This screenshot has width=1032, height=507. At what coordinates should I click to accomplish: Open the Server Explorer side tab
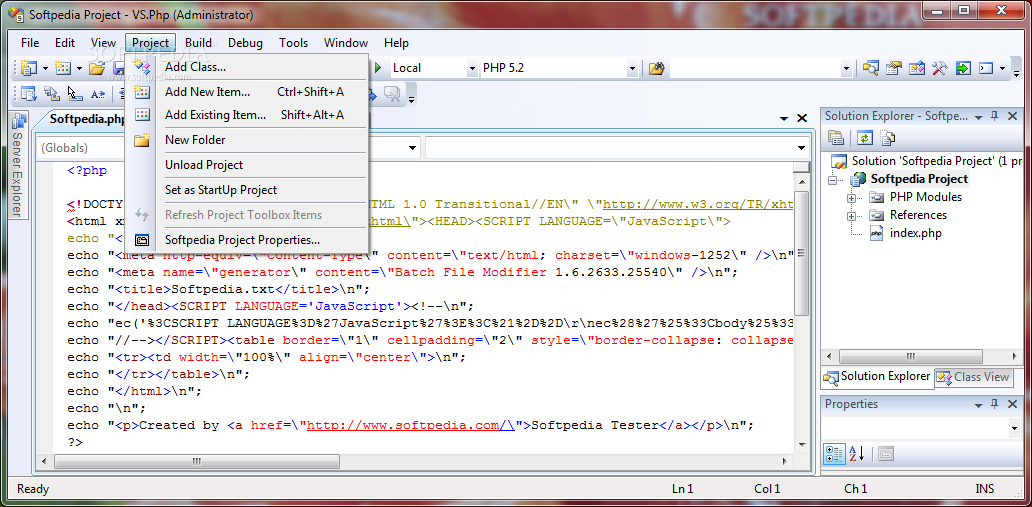pos(18,166)
